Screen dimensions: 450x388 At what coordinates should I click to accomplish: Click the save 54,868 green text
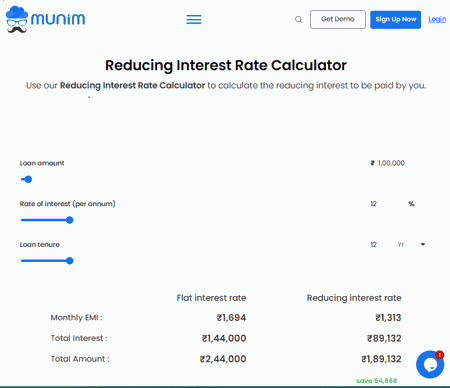(376, 381)
